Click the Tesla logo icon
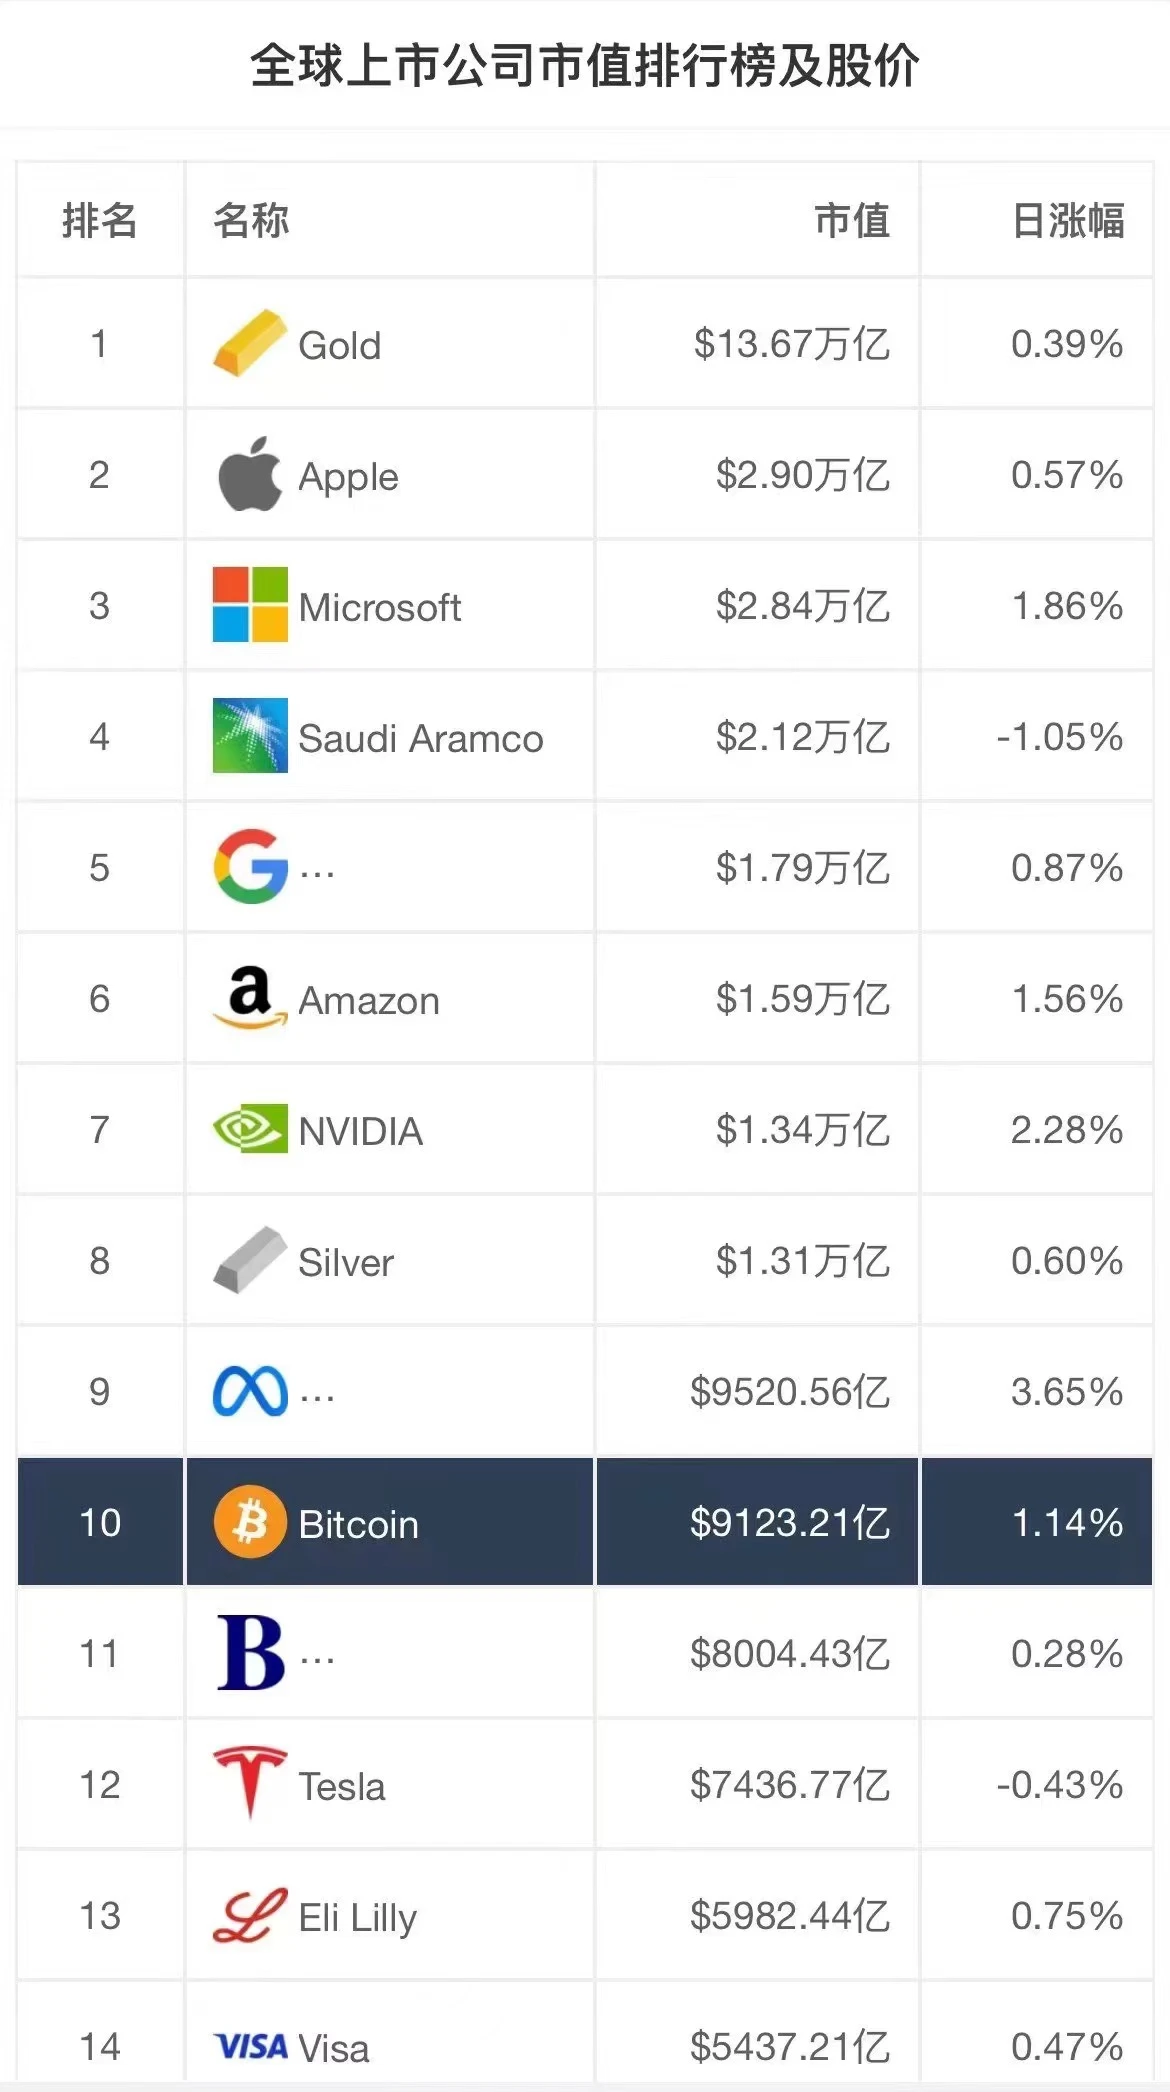 [x=250, y=1783]
